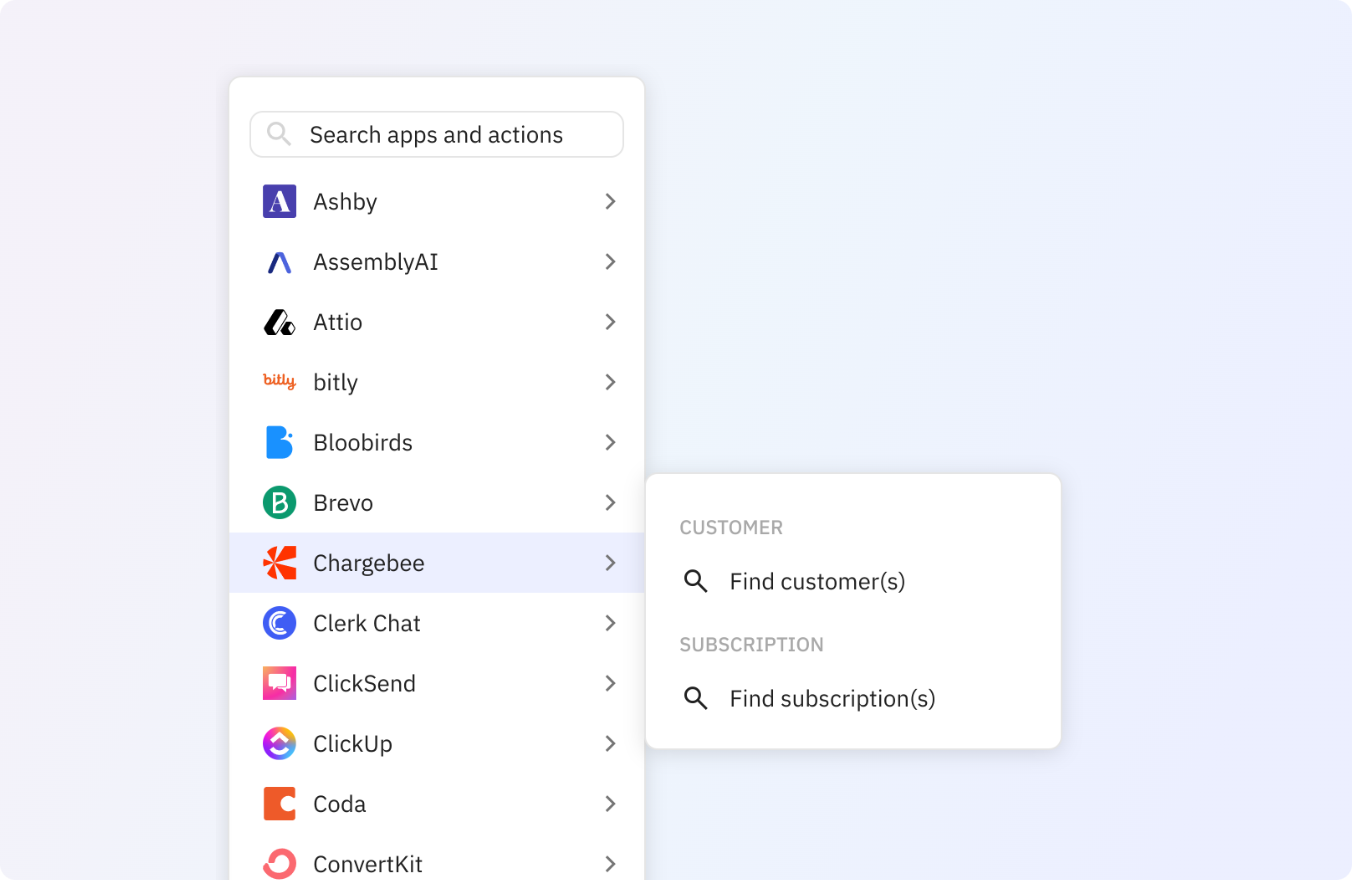Screen dimensions: 1352x880
Task: Click search icon beside Find customer(s)
Action: [x=696, y=581]
